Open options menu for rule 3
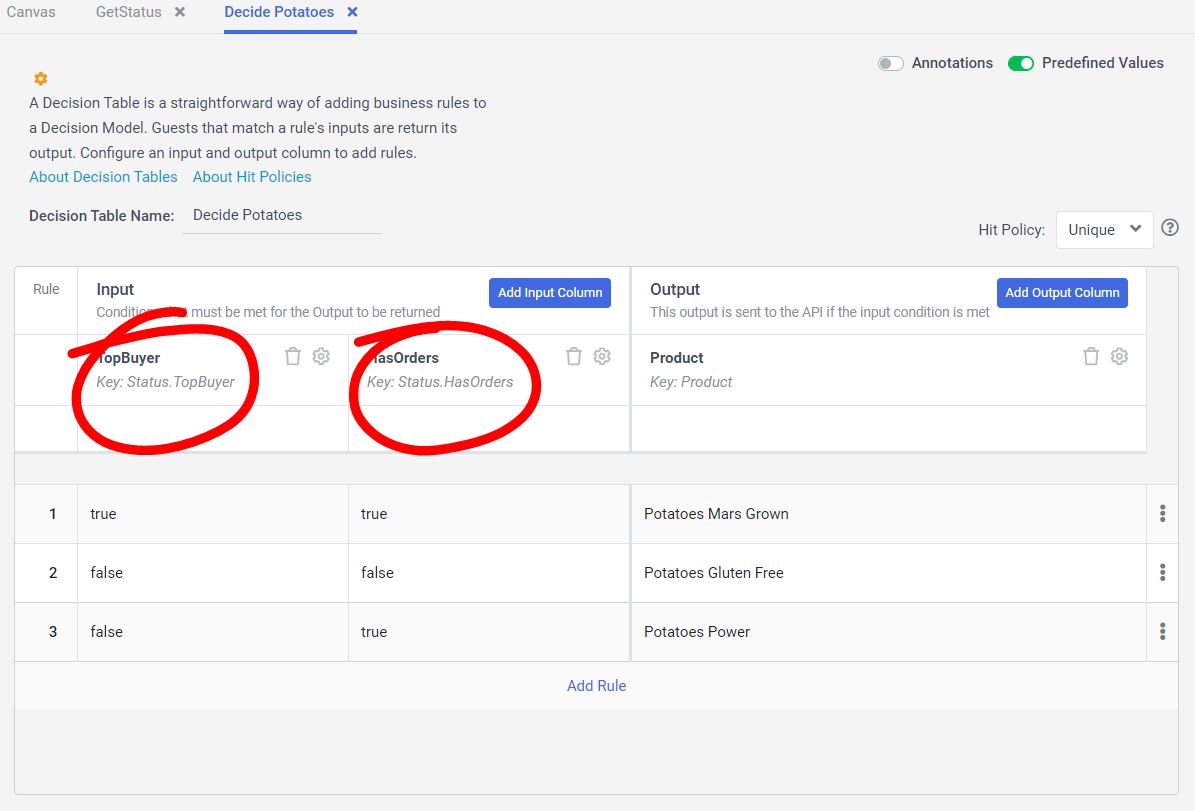Viewport: 1195px width, 811px height. 1162,632
